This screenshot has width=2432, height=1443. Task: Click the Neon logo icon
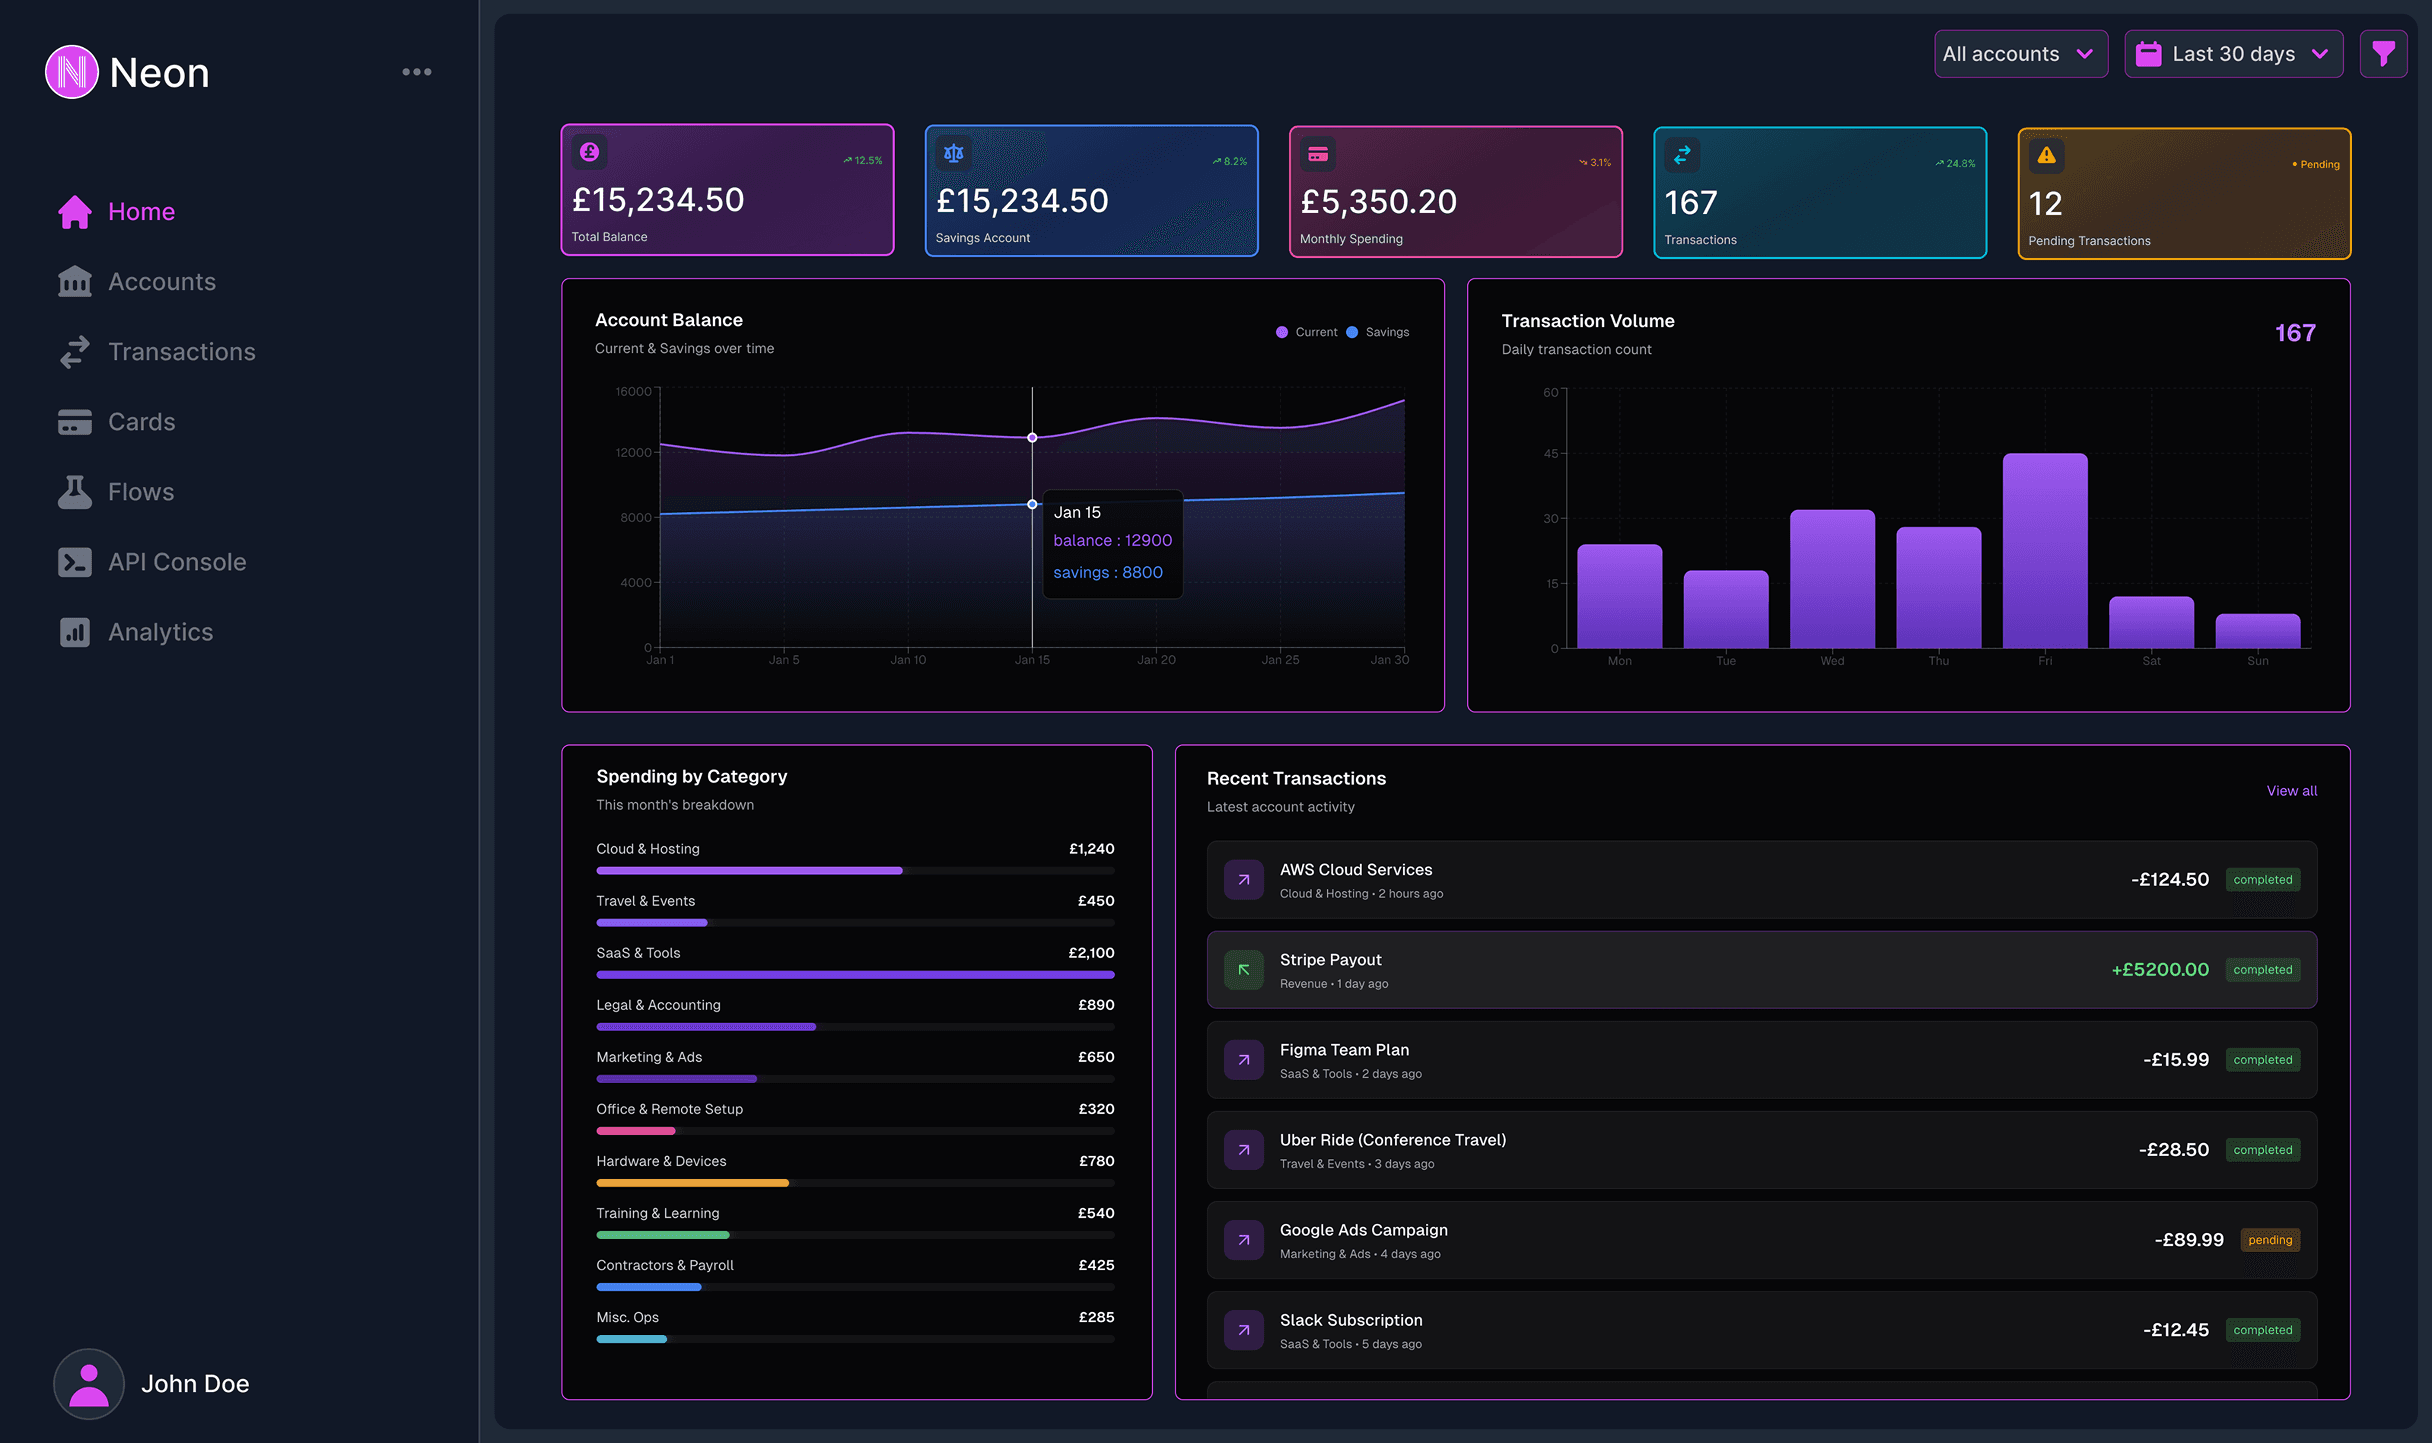pos(70,71)
